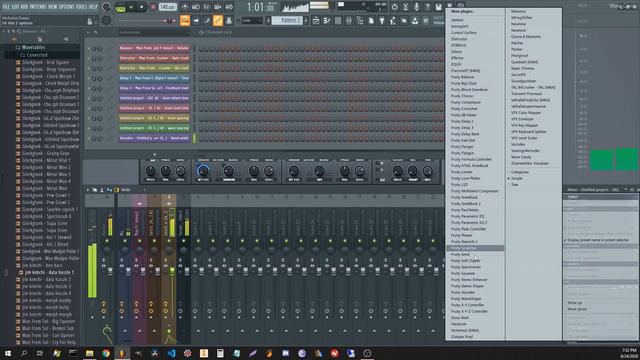Click the taskbar search icon
The image size is (640, 360).
[x=24, y=353]
